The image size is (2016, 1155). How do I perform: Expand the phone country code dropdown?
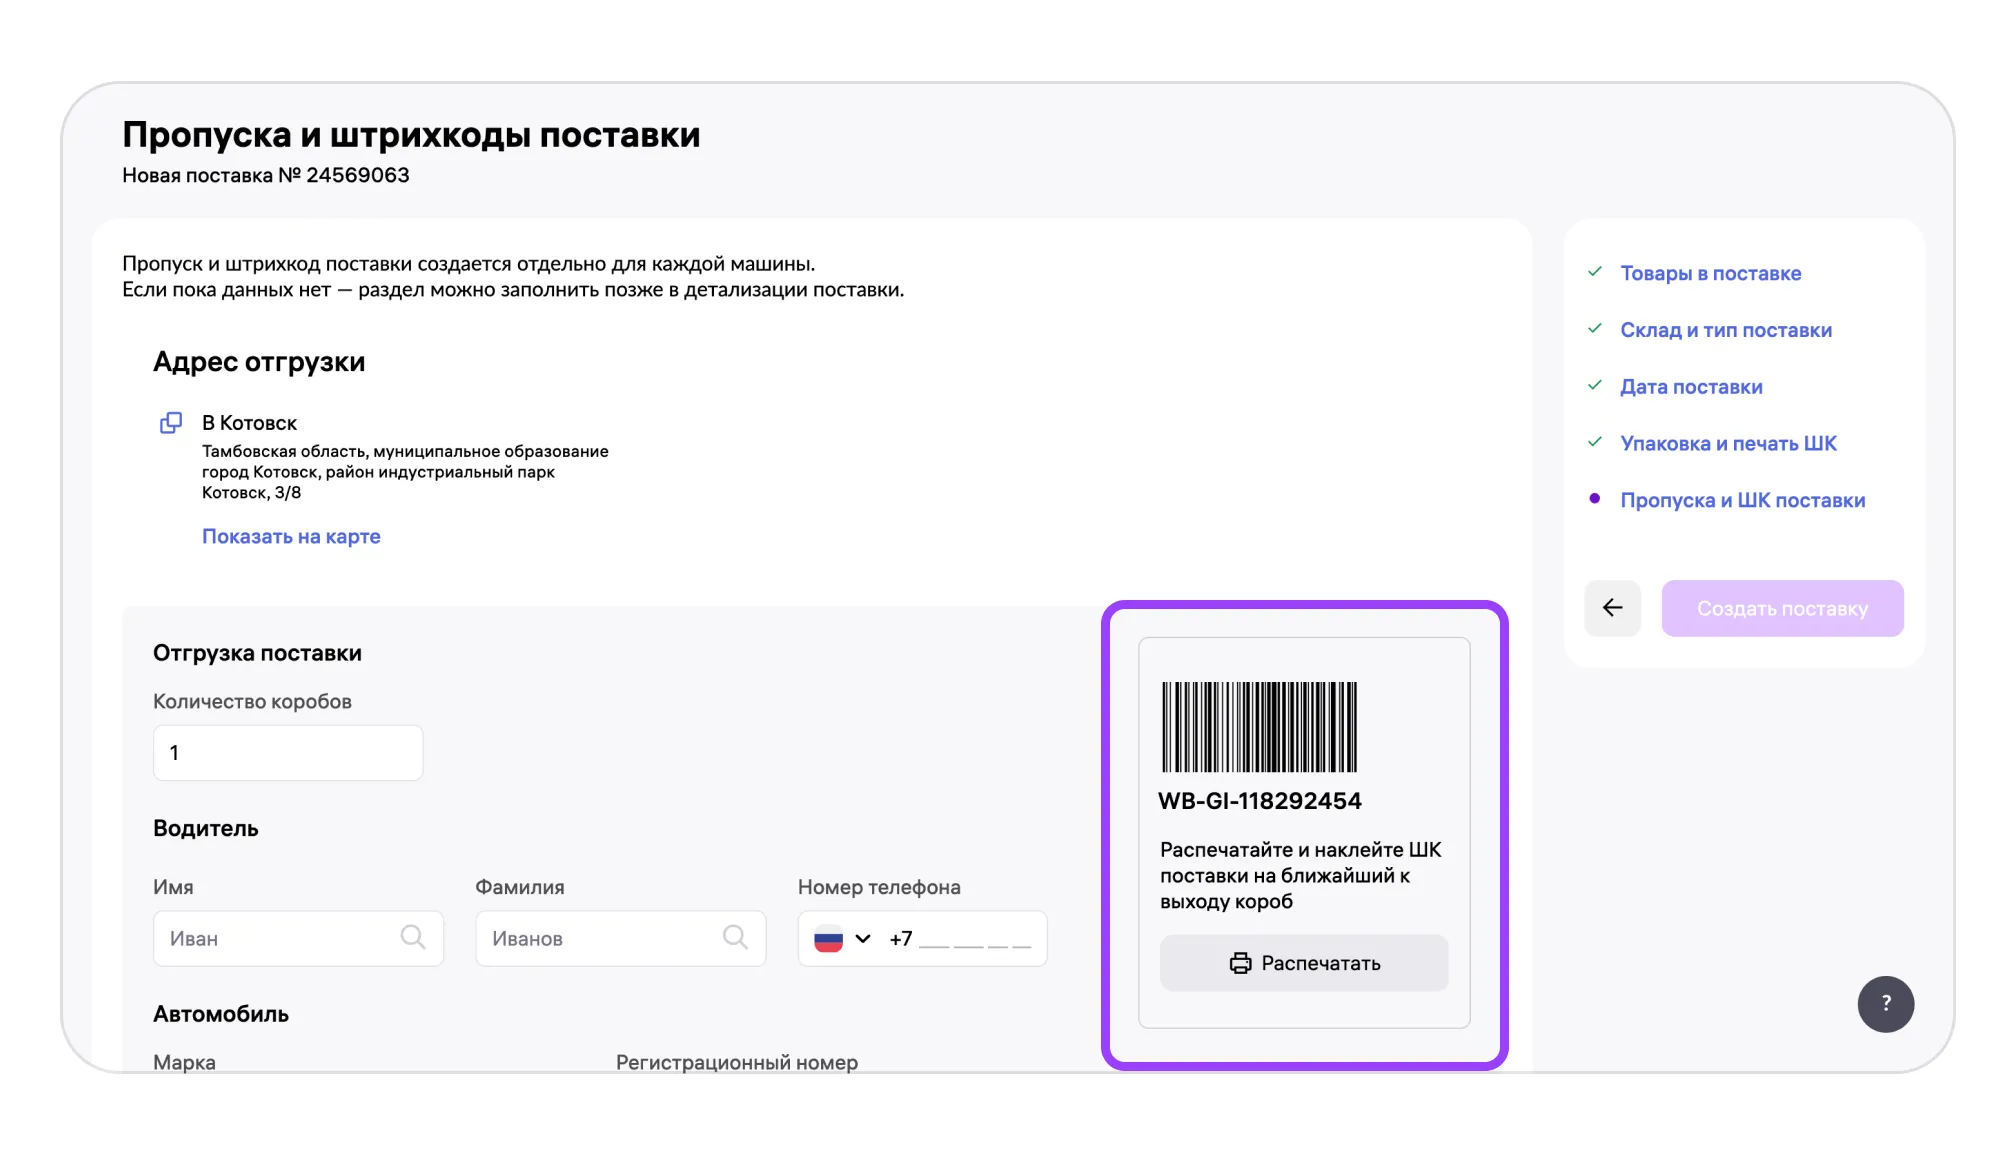pyautogui.click(x=863, y=939)
